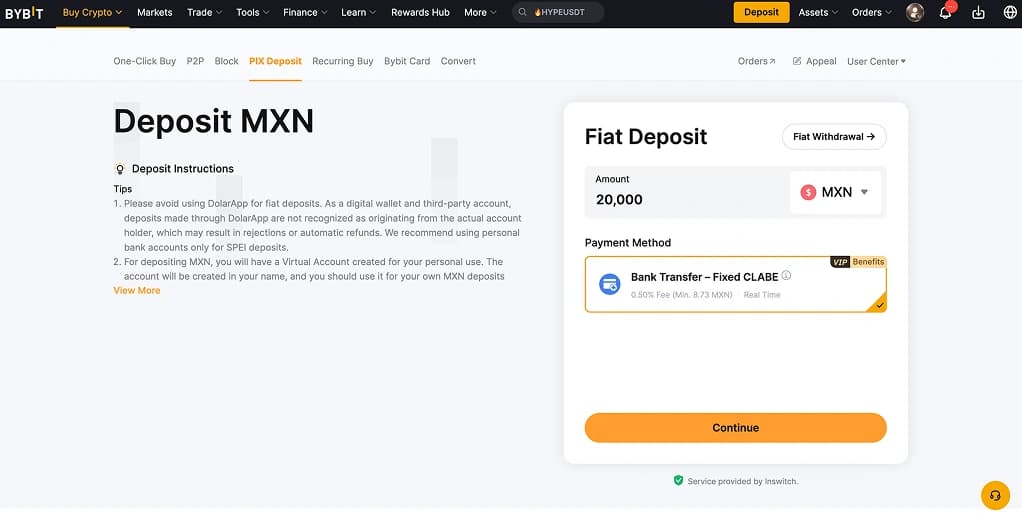Screen dimensions: 1022x523
Task: Open the notifications bell
Action: [945, 13]
